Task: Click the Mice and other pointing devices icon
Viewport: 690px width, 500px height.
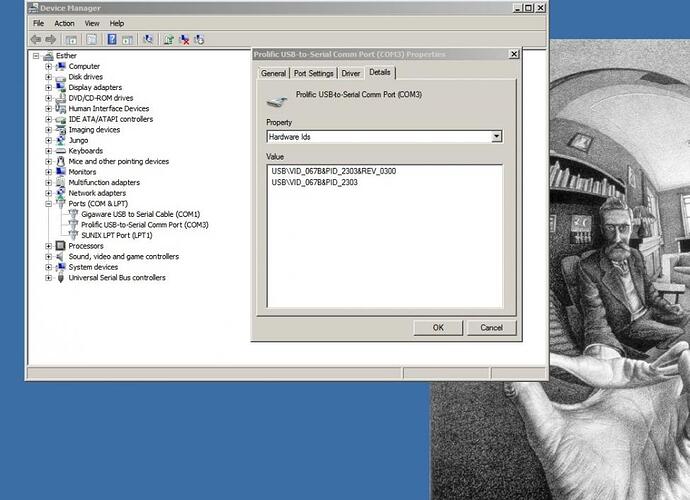Action: click(x=61, y=162)
